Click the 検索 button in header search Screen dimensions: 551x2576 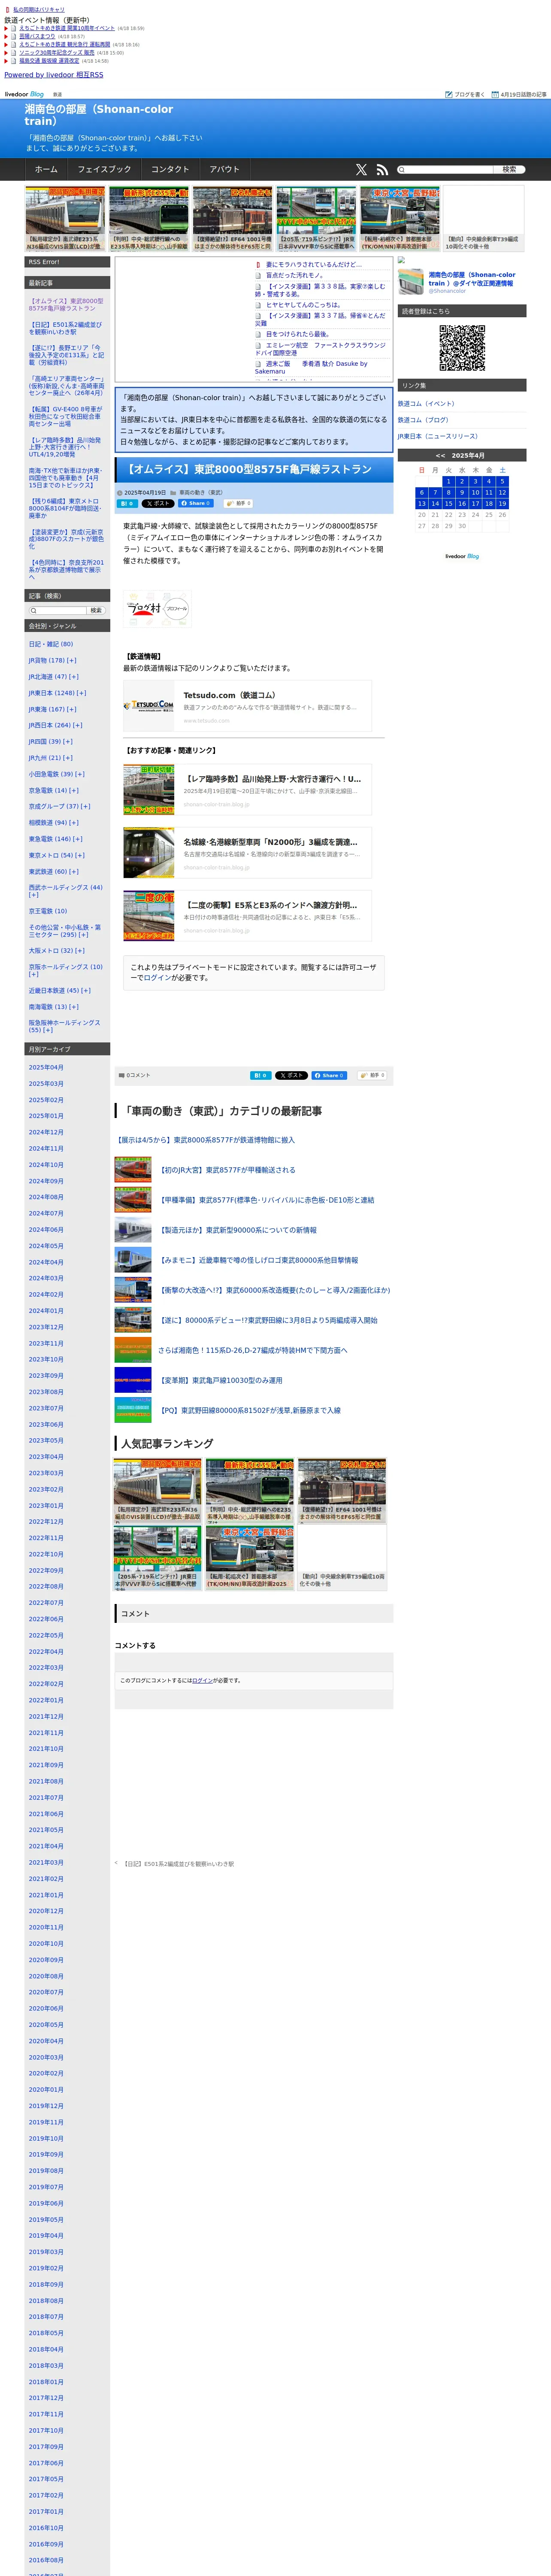[x=509, y=170]
